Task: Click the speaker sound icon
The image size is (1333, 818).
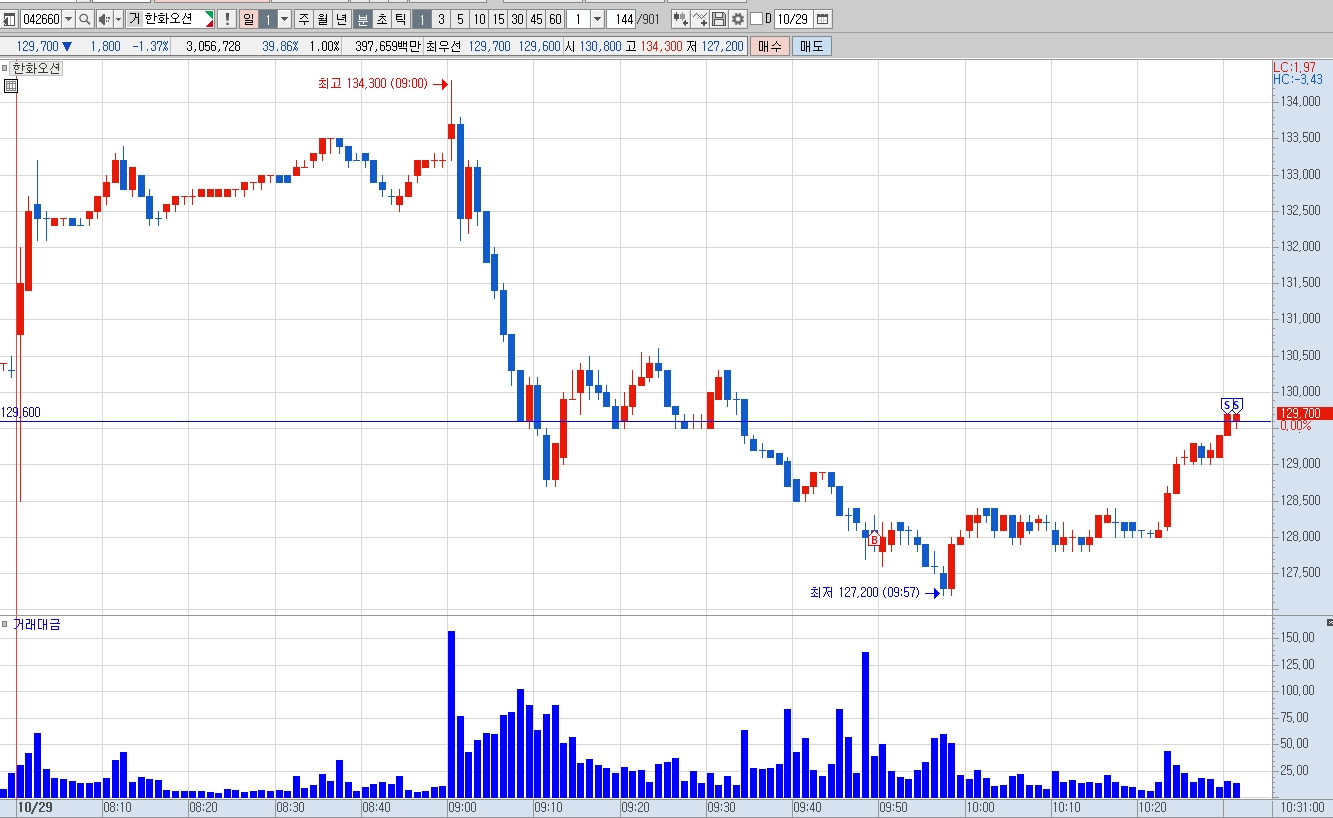Action: click(x=104, y=19)
